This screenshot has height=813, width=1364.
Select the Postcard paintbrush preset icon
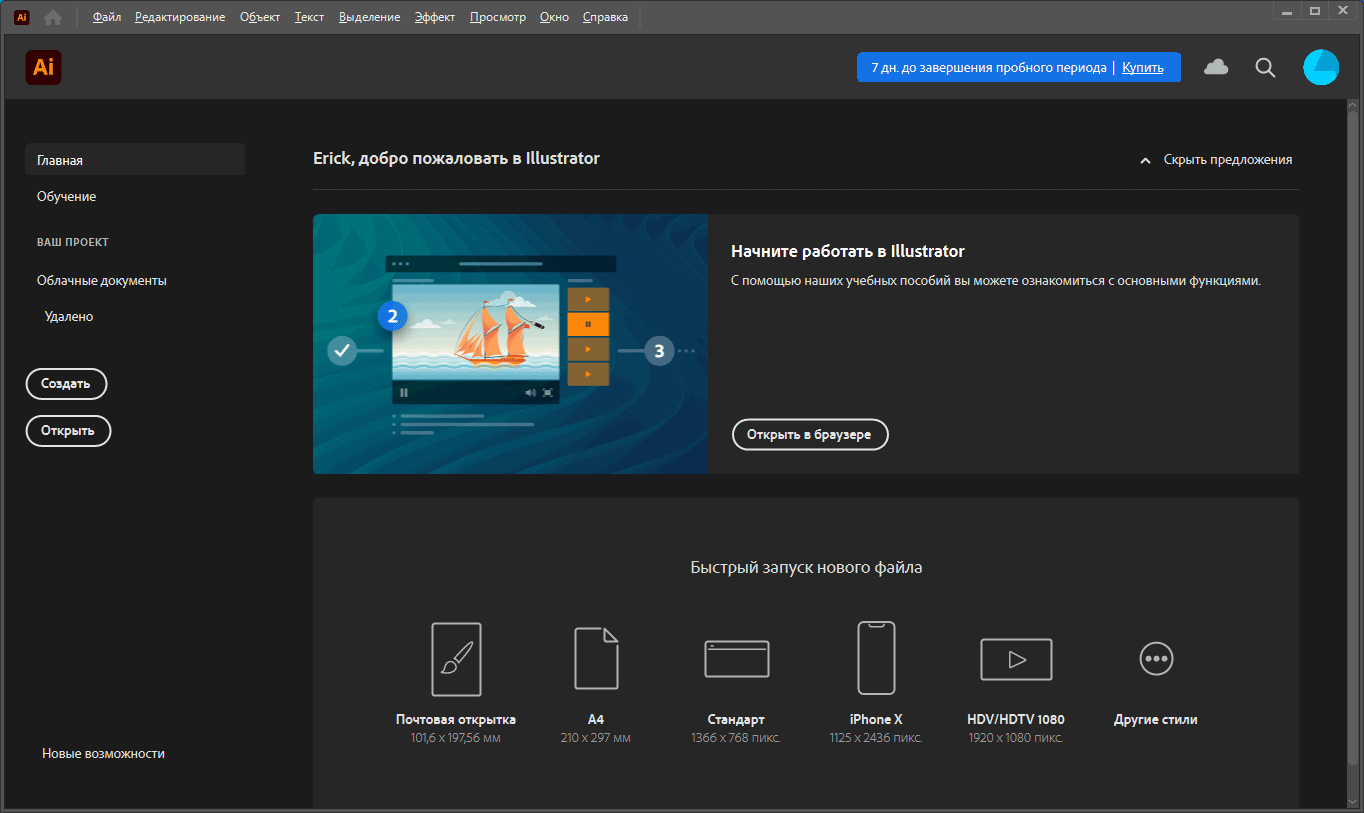456,659
